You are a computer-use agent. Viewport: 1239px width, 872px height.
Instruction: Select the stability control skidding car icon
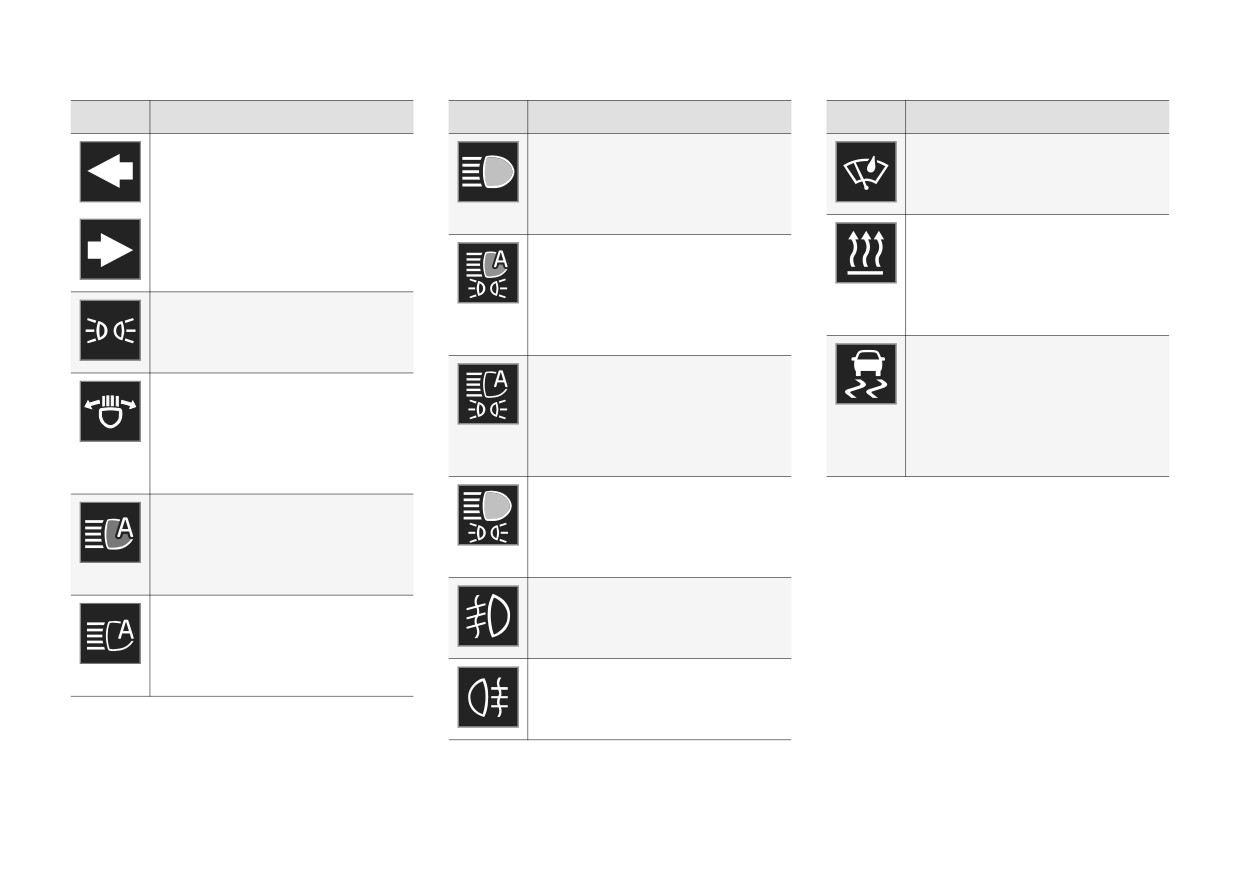866,373
